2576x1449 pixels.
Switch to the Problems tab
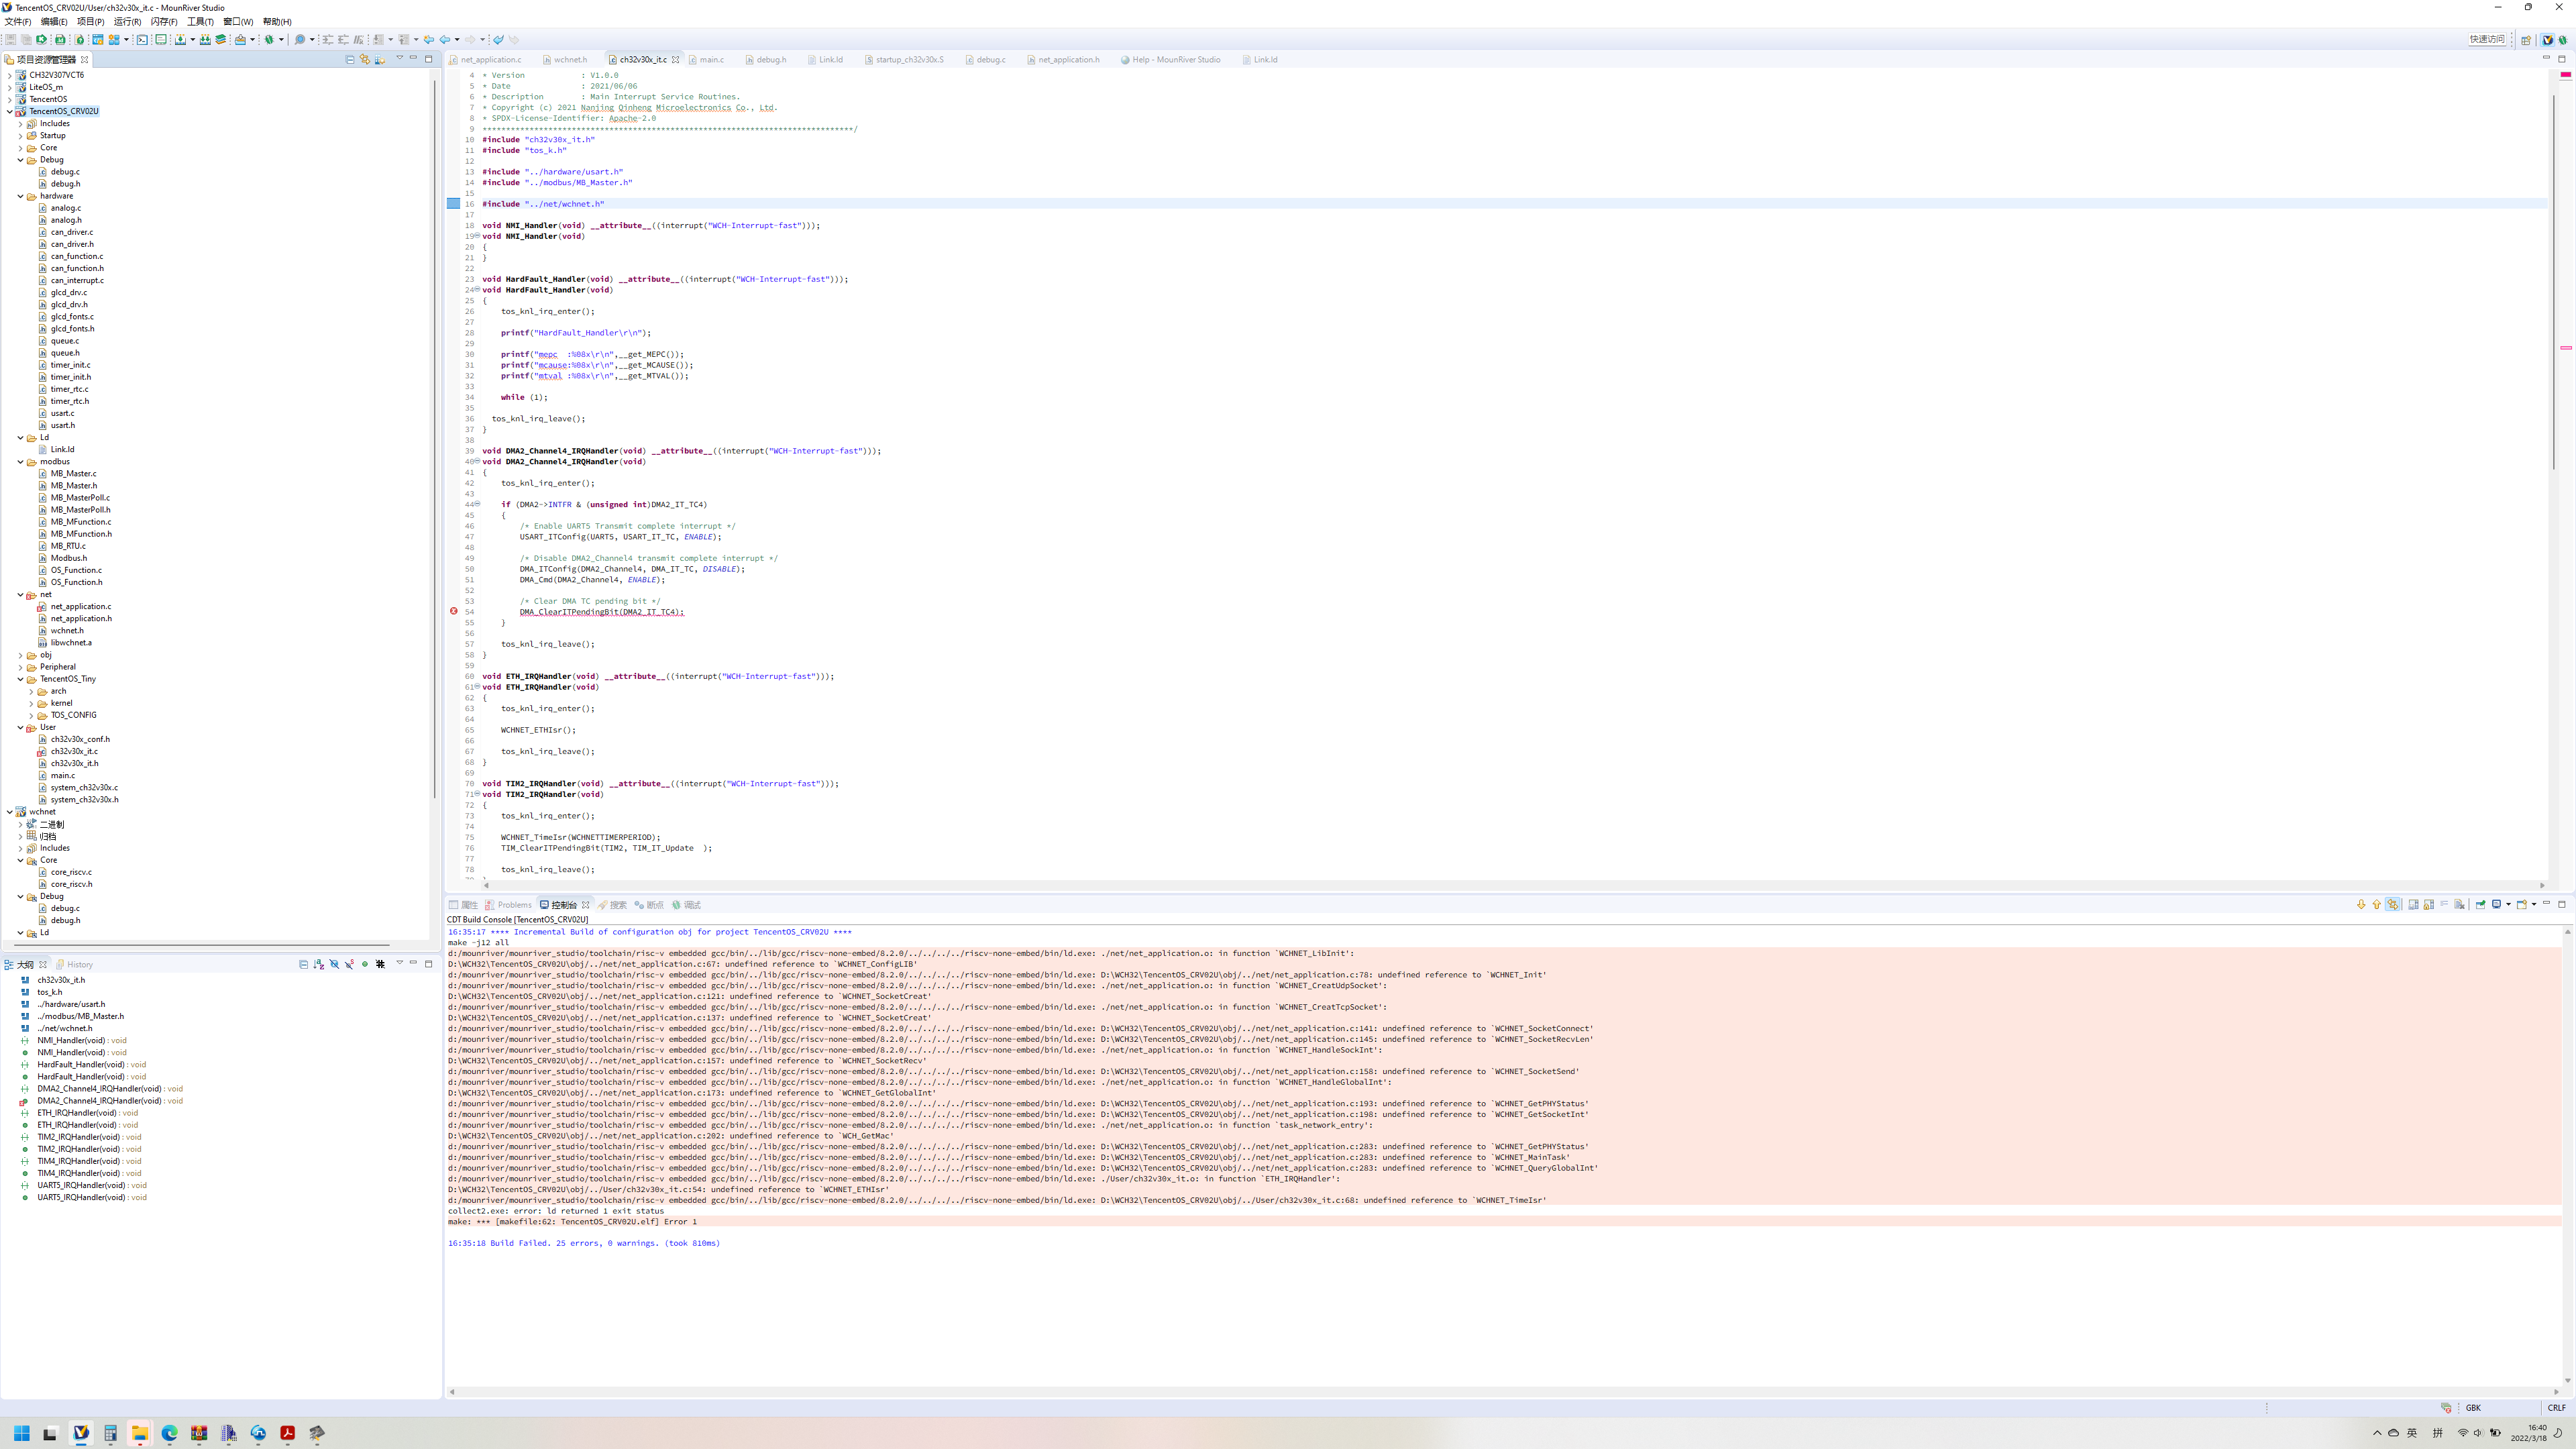pos(509,905)
